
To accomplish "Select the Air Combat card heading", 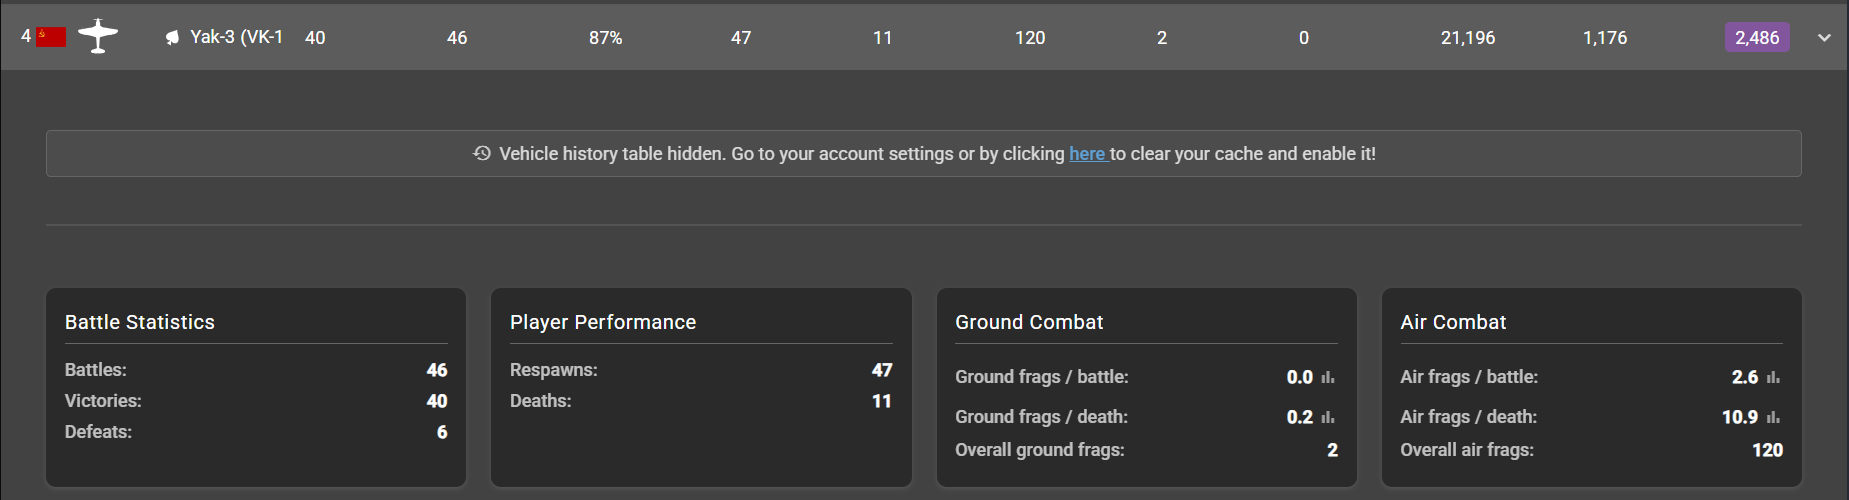I will 1453,322.
